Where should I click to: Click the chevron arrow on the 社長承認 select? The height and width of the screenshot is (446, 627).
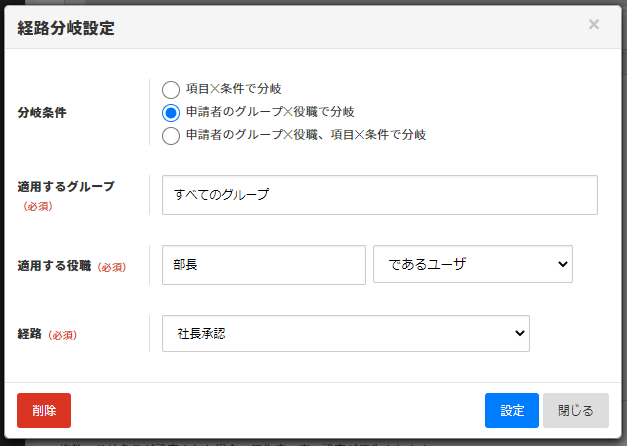[x=519, y=334]
